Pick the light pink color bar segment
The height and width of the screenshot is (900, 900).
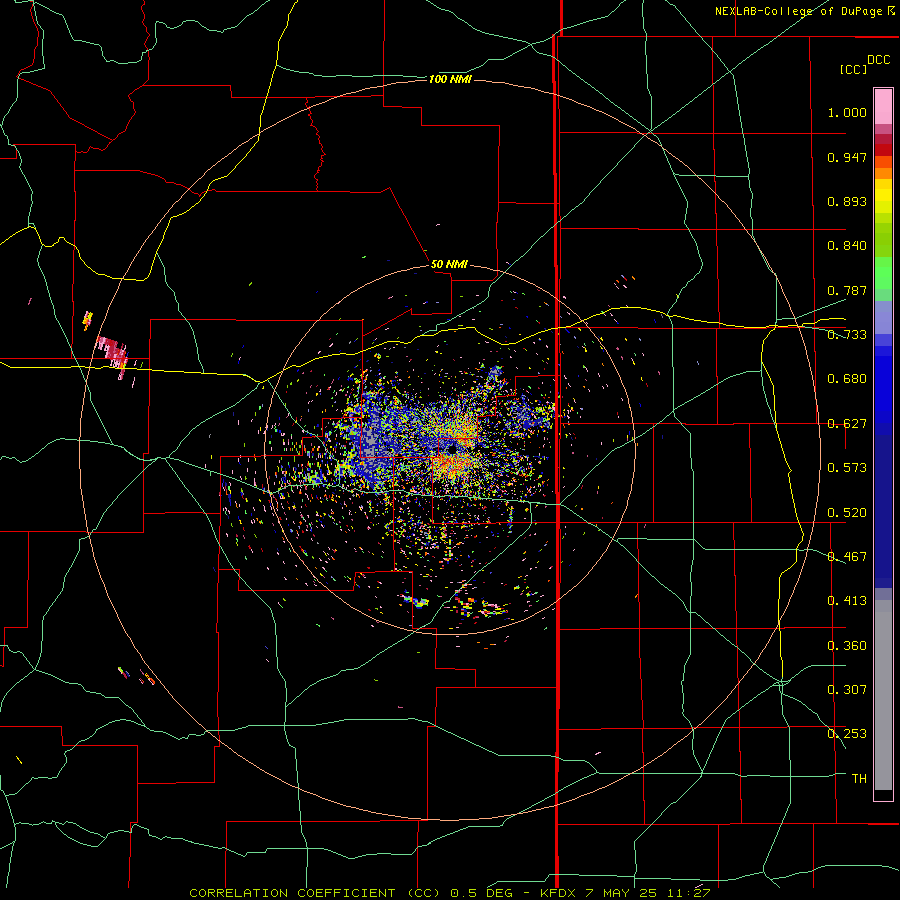(883, 106)
